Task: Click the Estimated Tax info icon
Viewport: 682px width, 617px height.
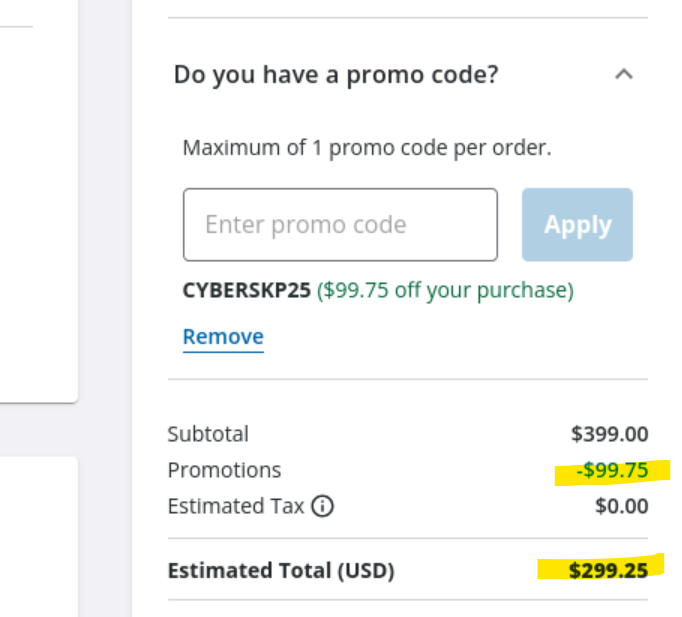Action: pos(322,507)
